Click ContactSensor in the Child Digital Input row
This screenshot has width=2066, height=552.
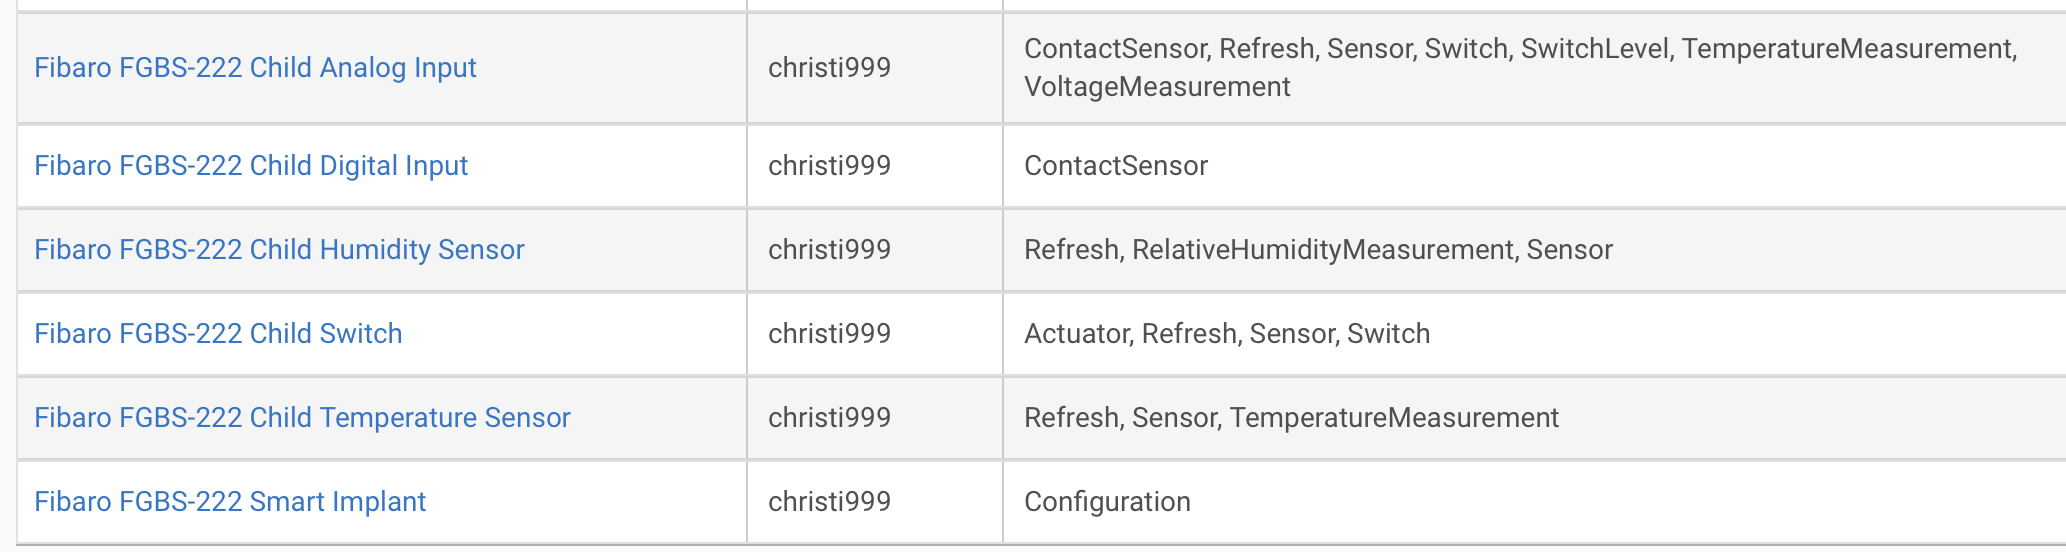coord(1116,166)
